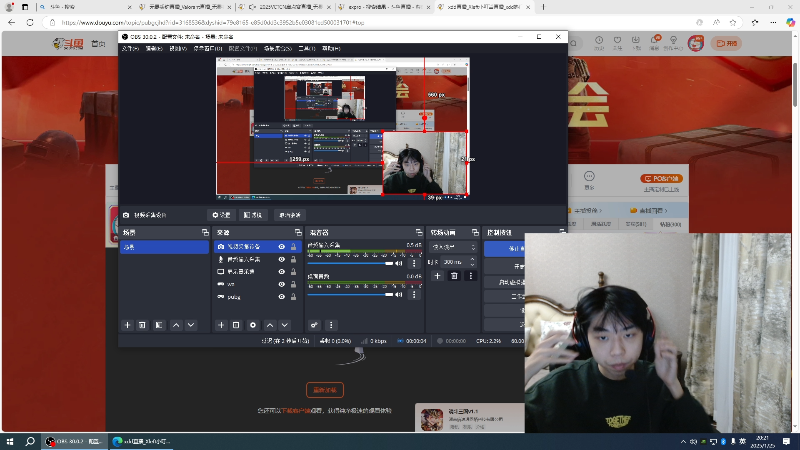Undock the Sources panel with its float icon

pyautogui.click(x=298, y=232)
